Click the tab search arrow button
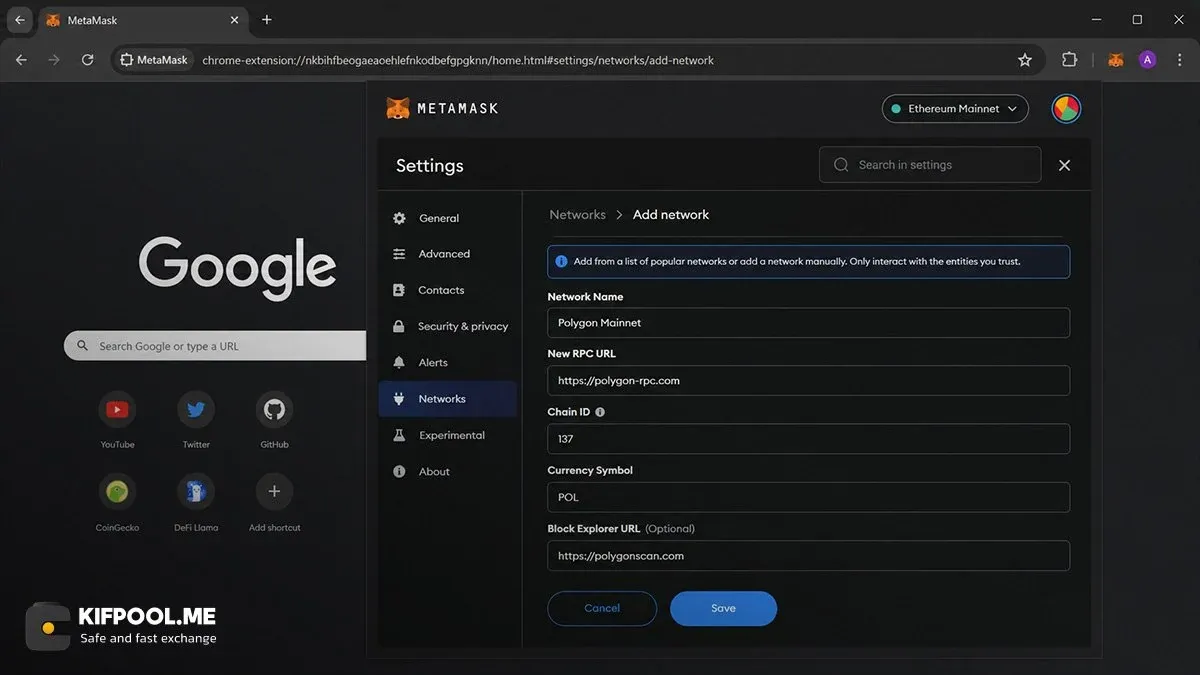 19,20
